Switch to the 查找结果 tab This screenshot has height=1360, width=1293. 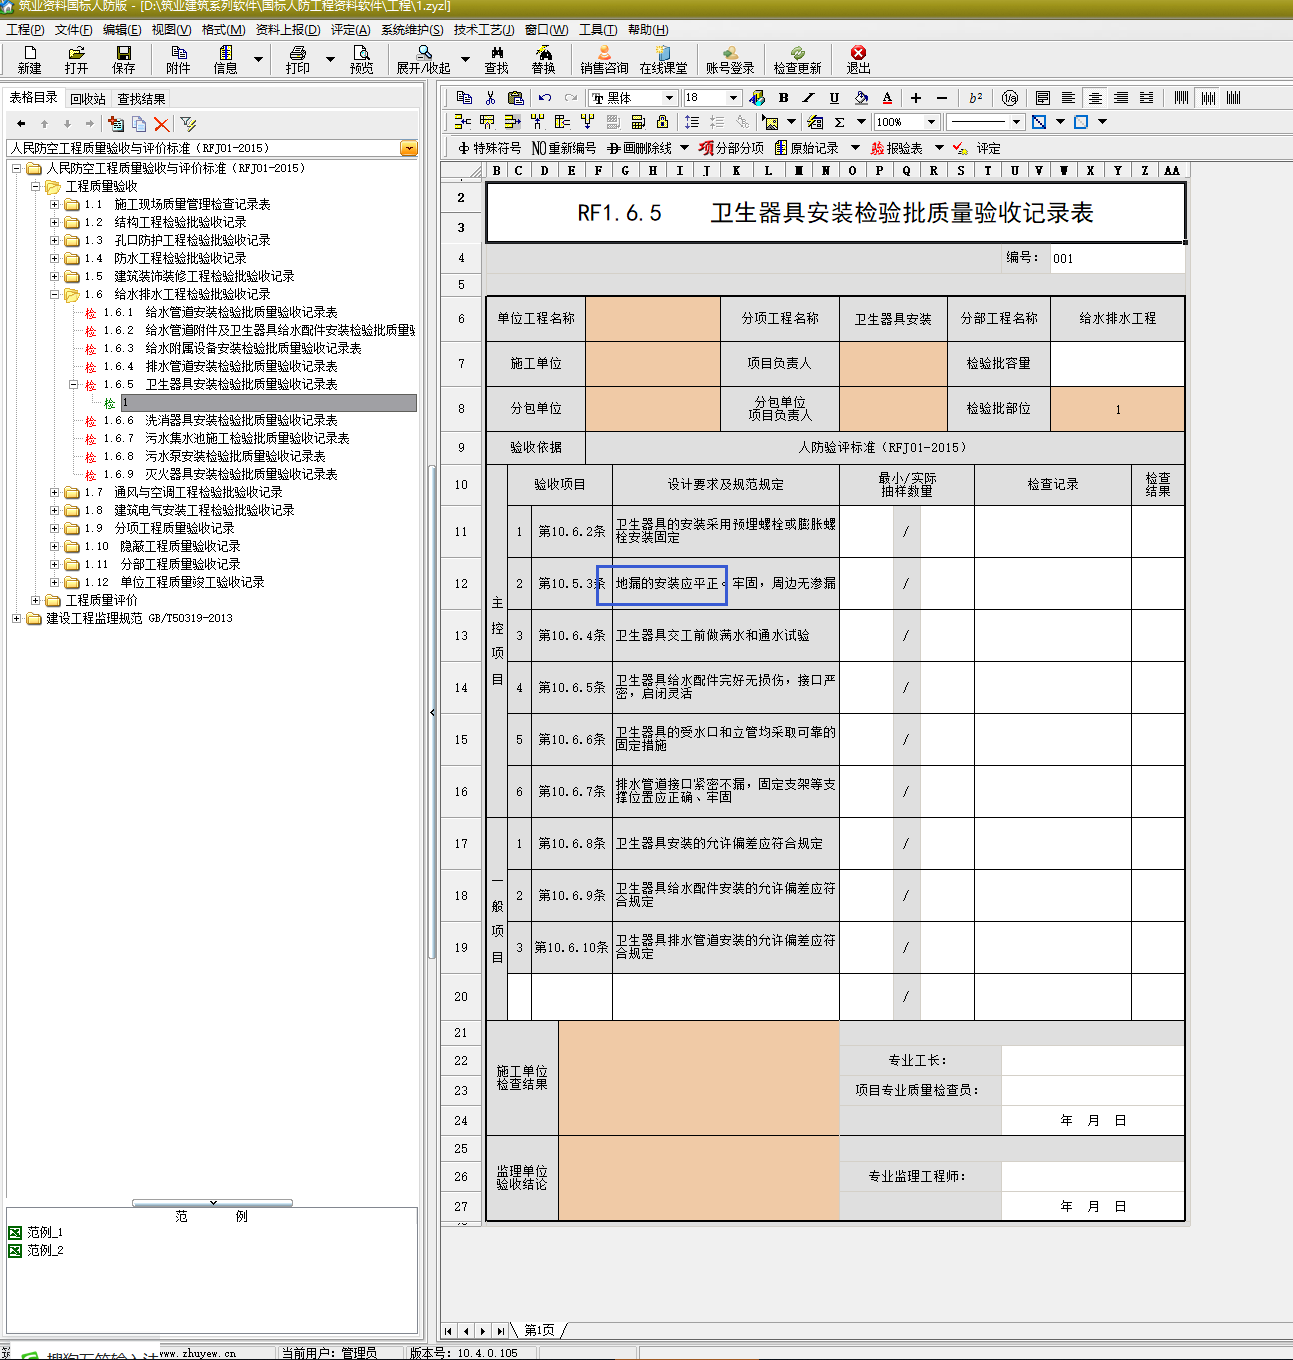coord(142,99)
